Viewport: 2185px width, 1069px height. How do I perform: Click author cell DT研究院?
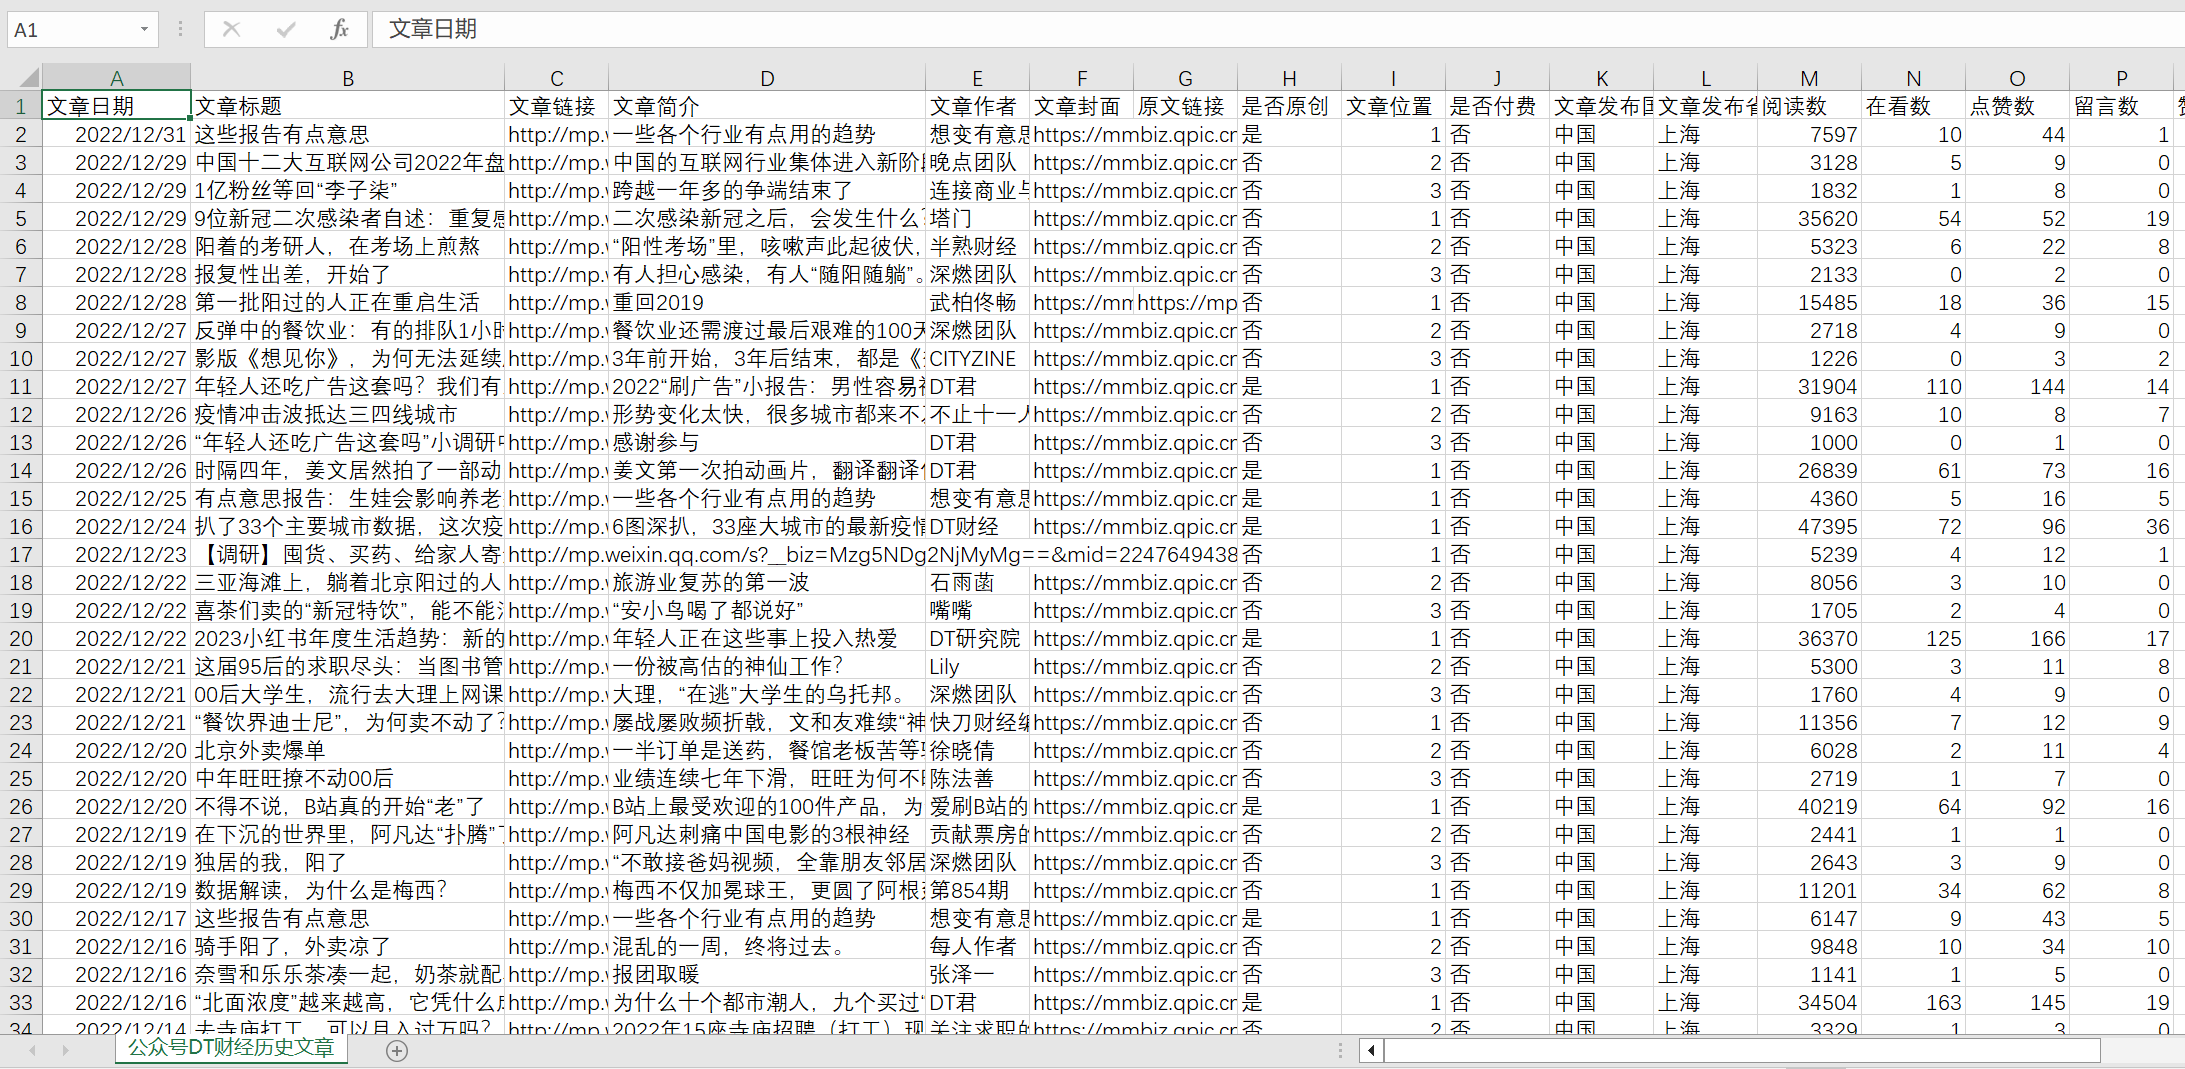[977, 638]
